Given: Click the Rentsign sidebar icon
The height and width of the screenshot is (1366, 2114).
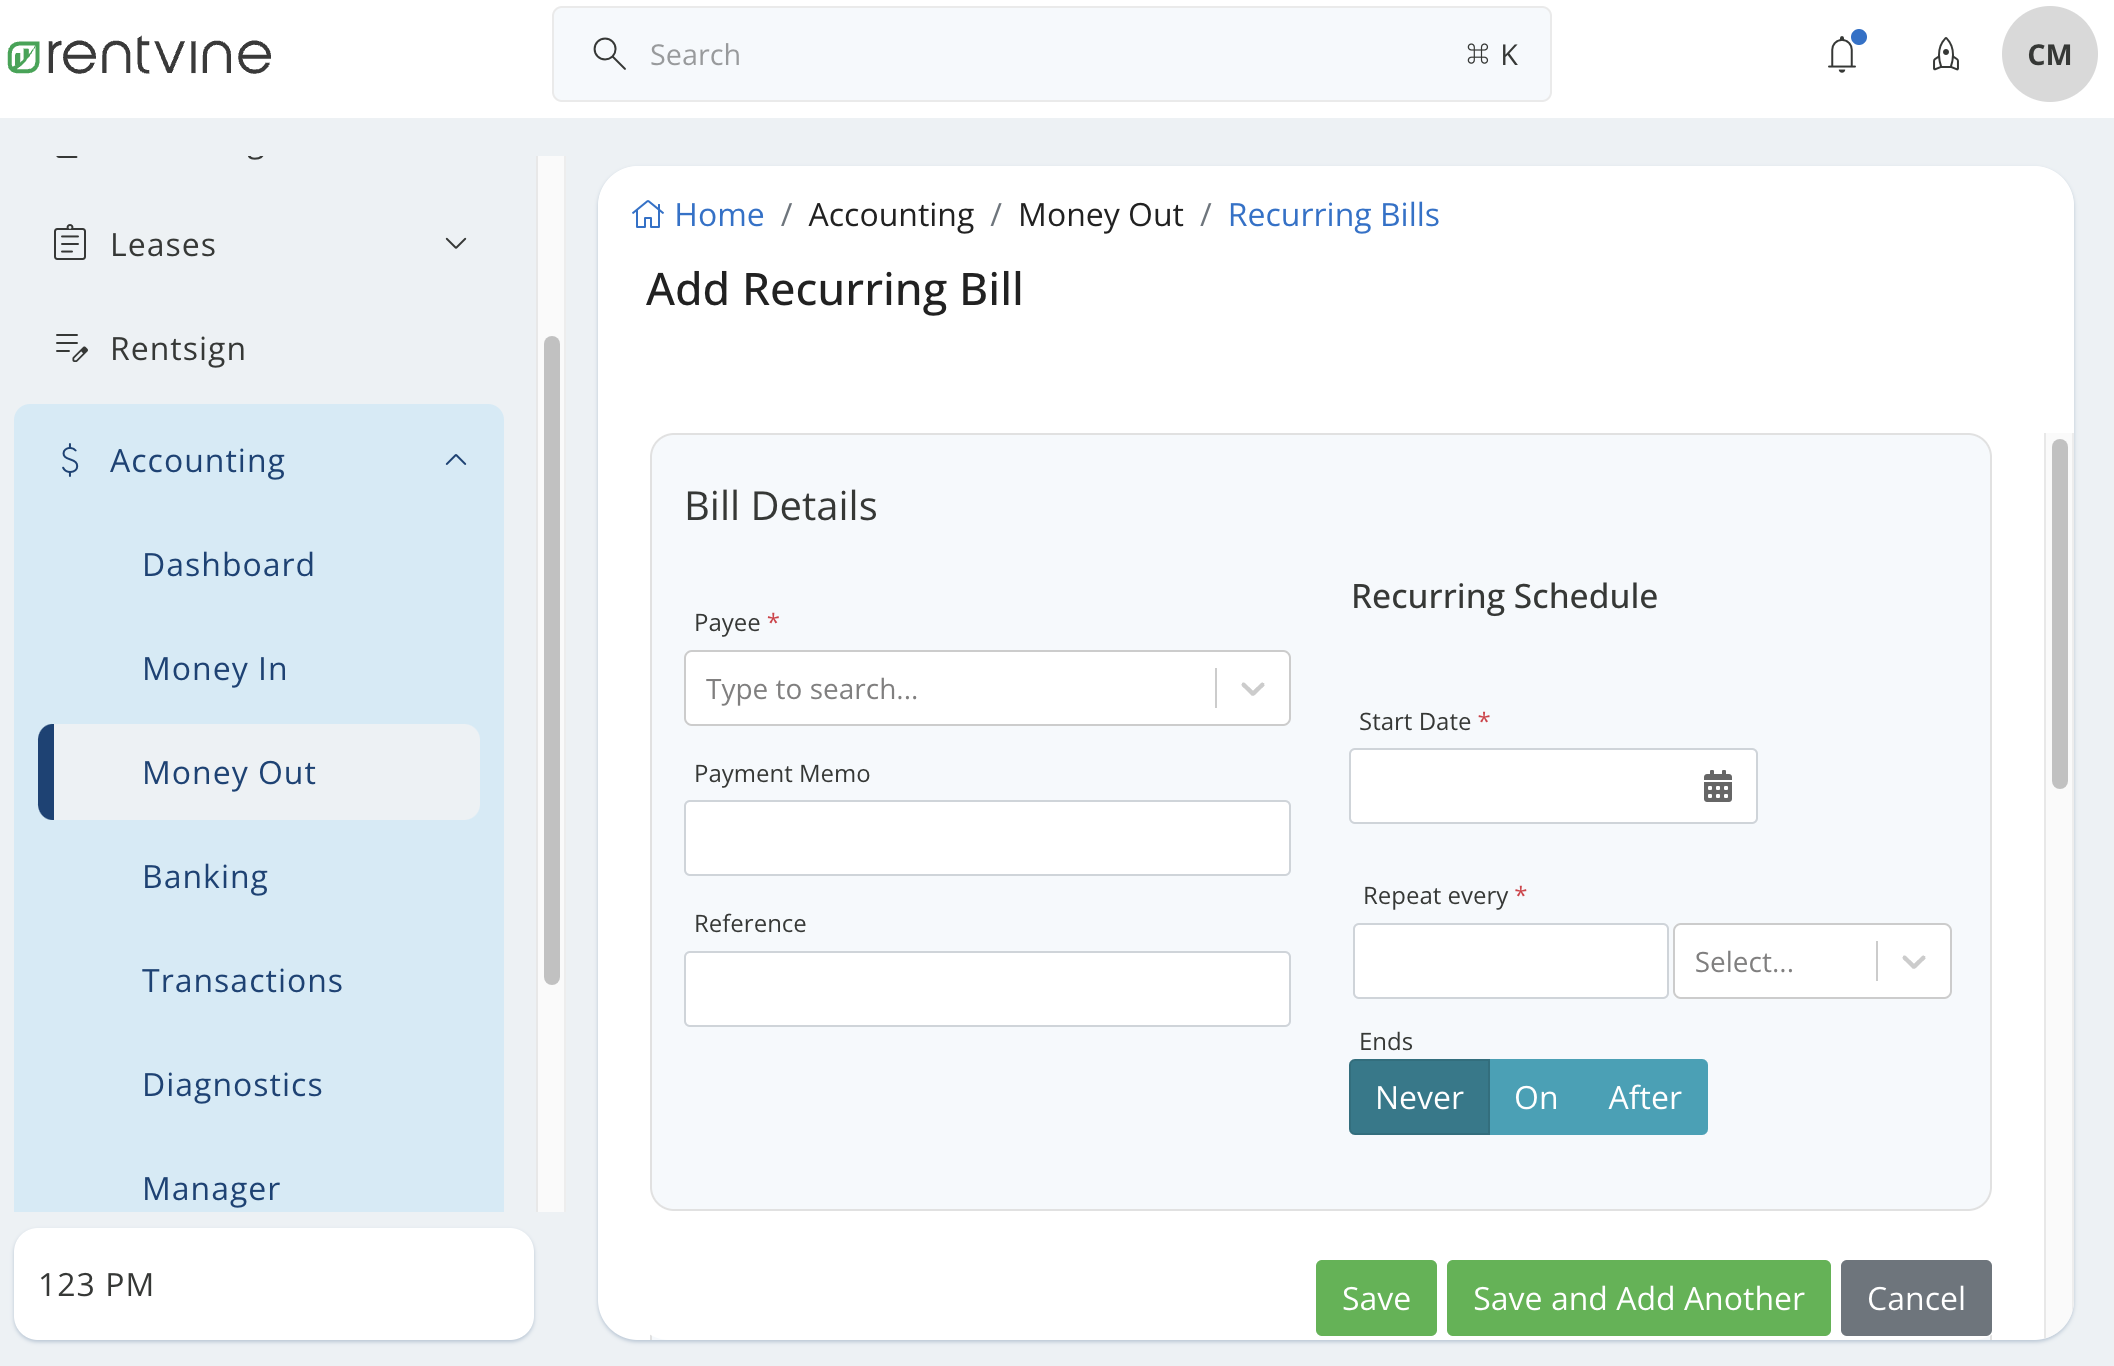Looking at the screenshot, I should (x=70, y=348).
